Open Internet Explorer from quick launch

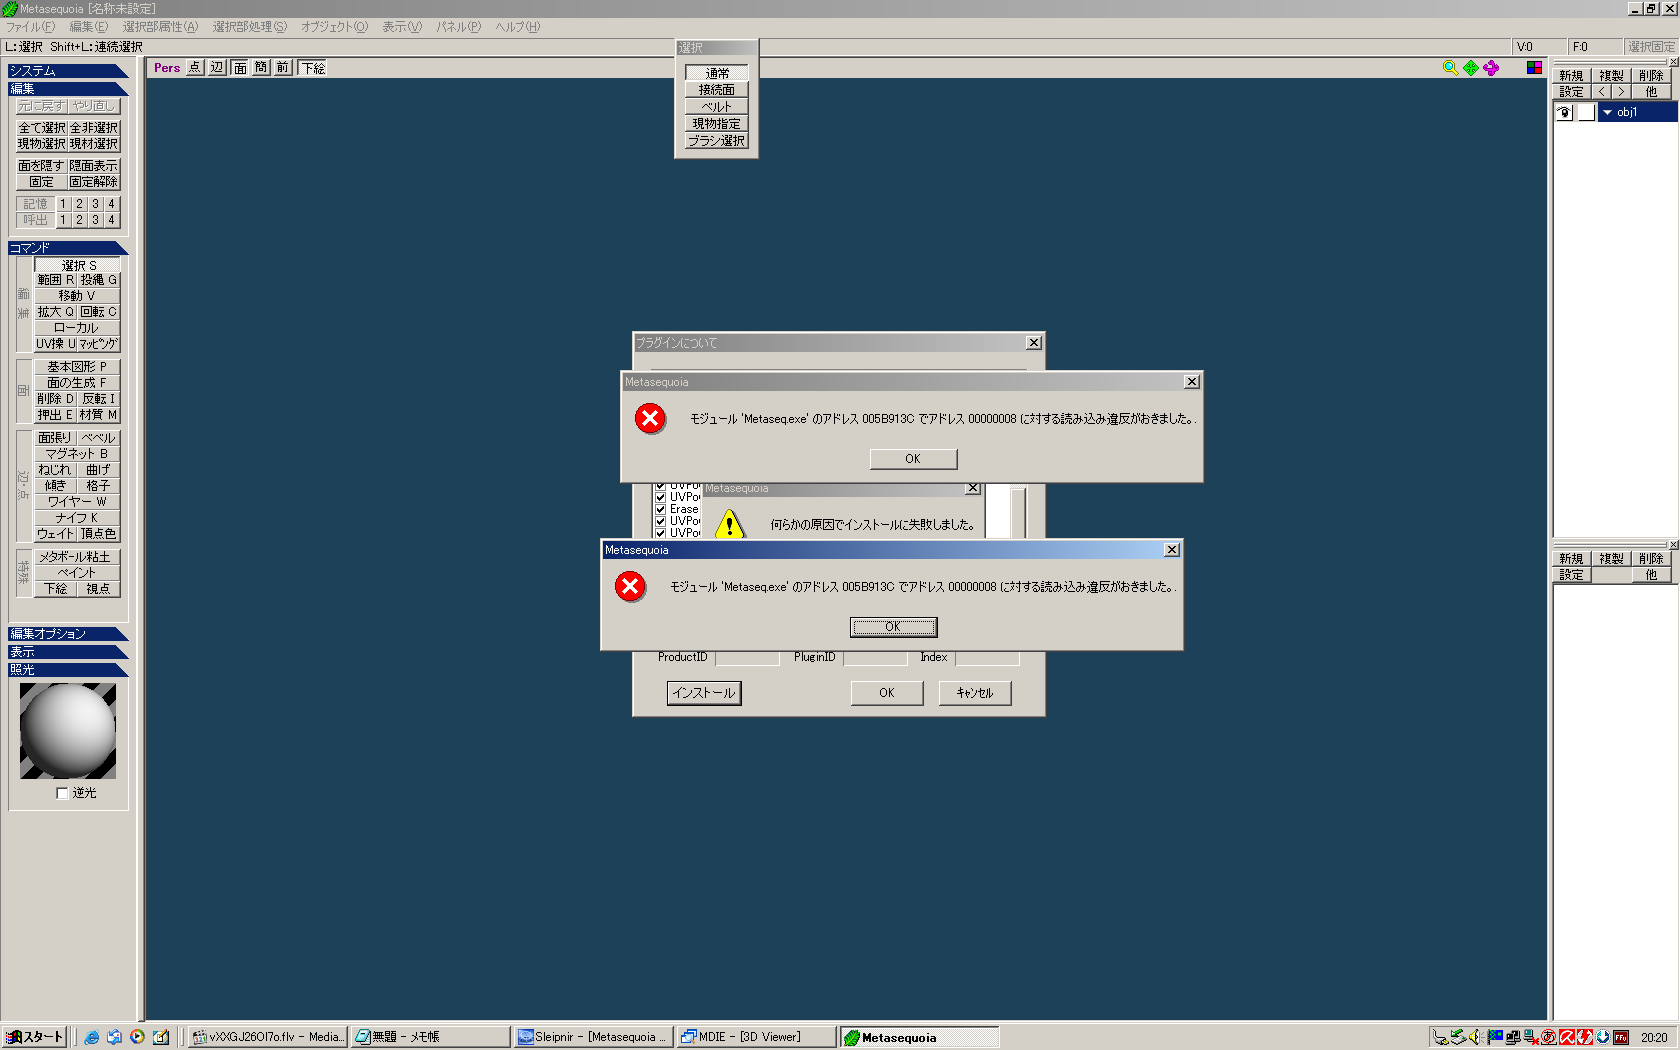[92, 1037]
